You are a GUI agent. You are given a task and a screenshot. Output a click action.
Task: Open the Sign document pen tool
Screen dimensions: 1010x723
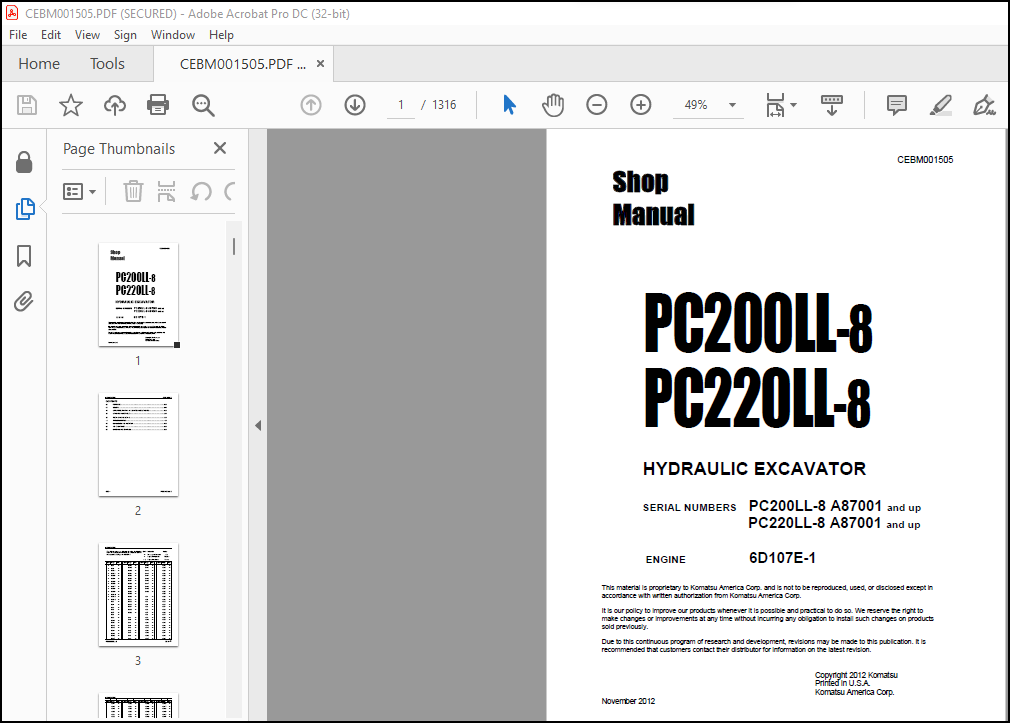click(984, 105)
